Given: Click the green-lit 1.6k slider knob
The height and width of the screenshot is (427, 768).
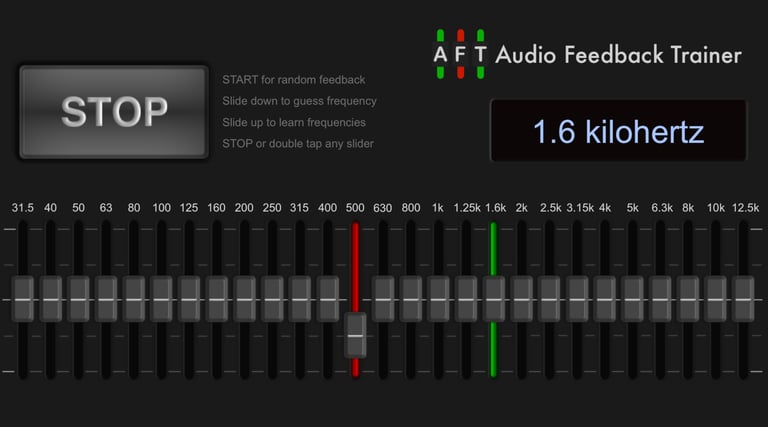Looking at the screenshot, I should point(494,299).
